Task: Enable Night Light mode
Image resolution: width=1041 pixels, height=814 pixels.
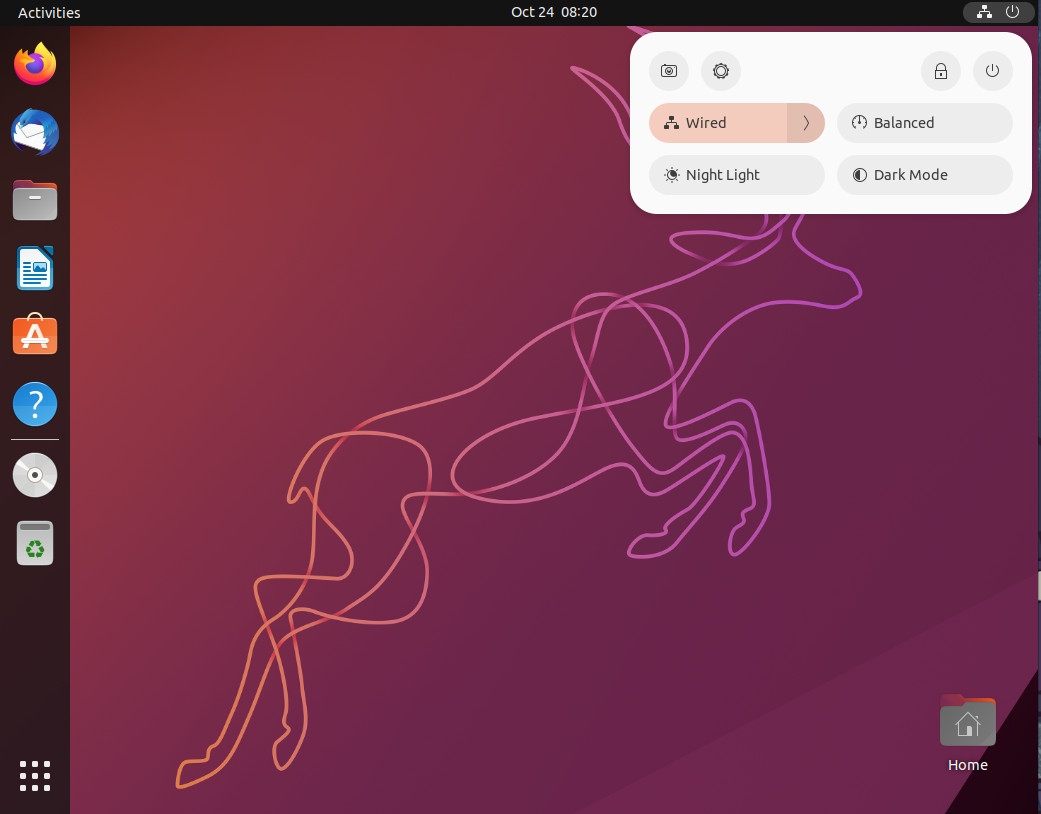Action: click(737, 175)
